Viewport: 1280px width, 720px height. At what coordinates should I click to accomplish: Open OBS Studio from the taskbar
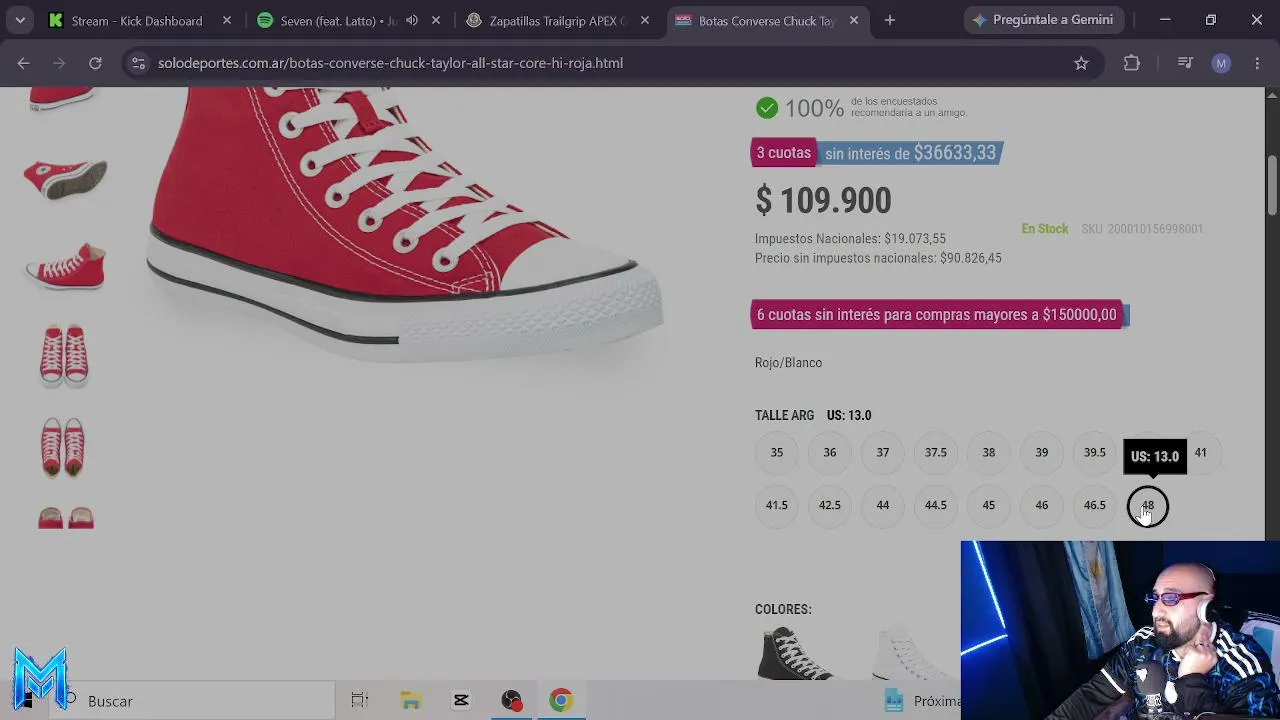(511, 701)
